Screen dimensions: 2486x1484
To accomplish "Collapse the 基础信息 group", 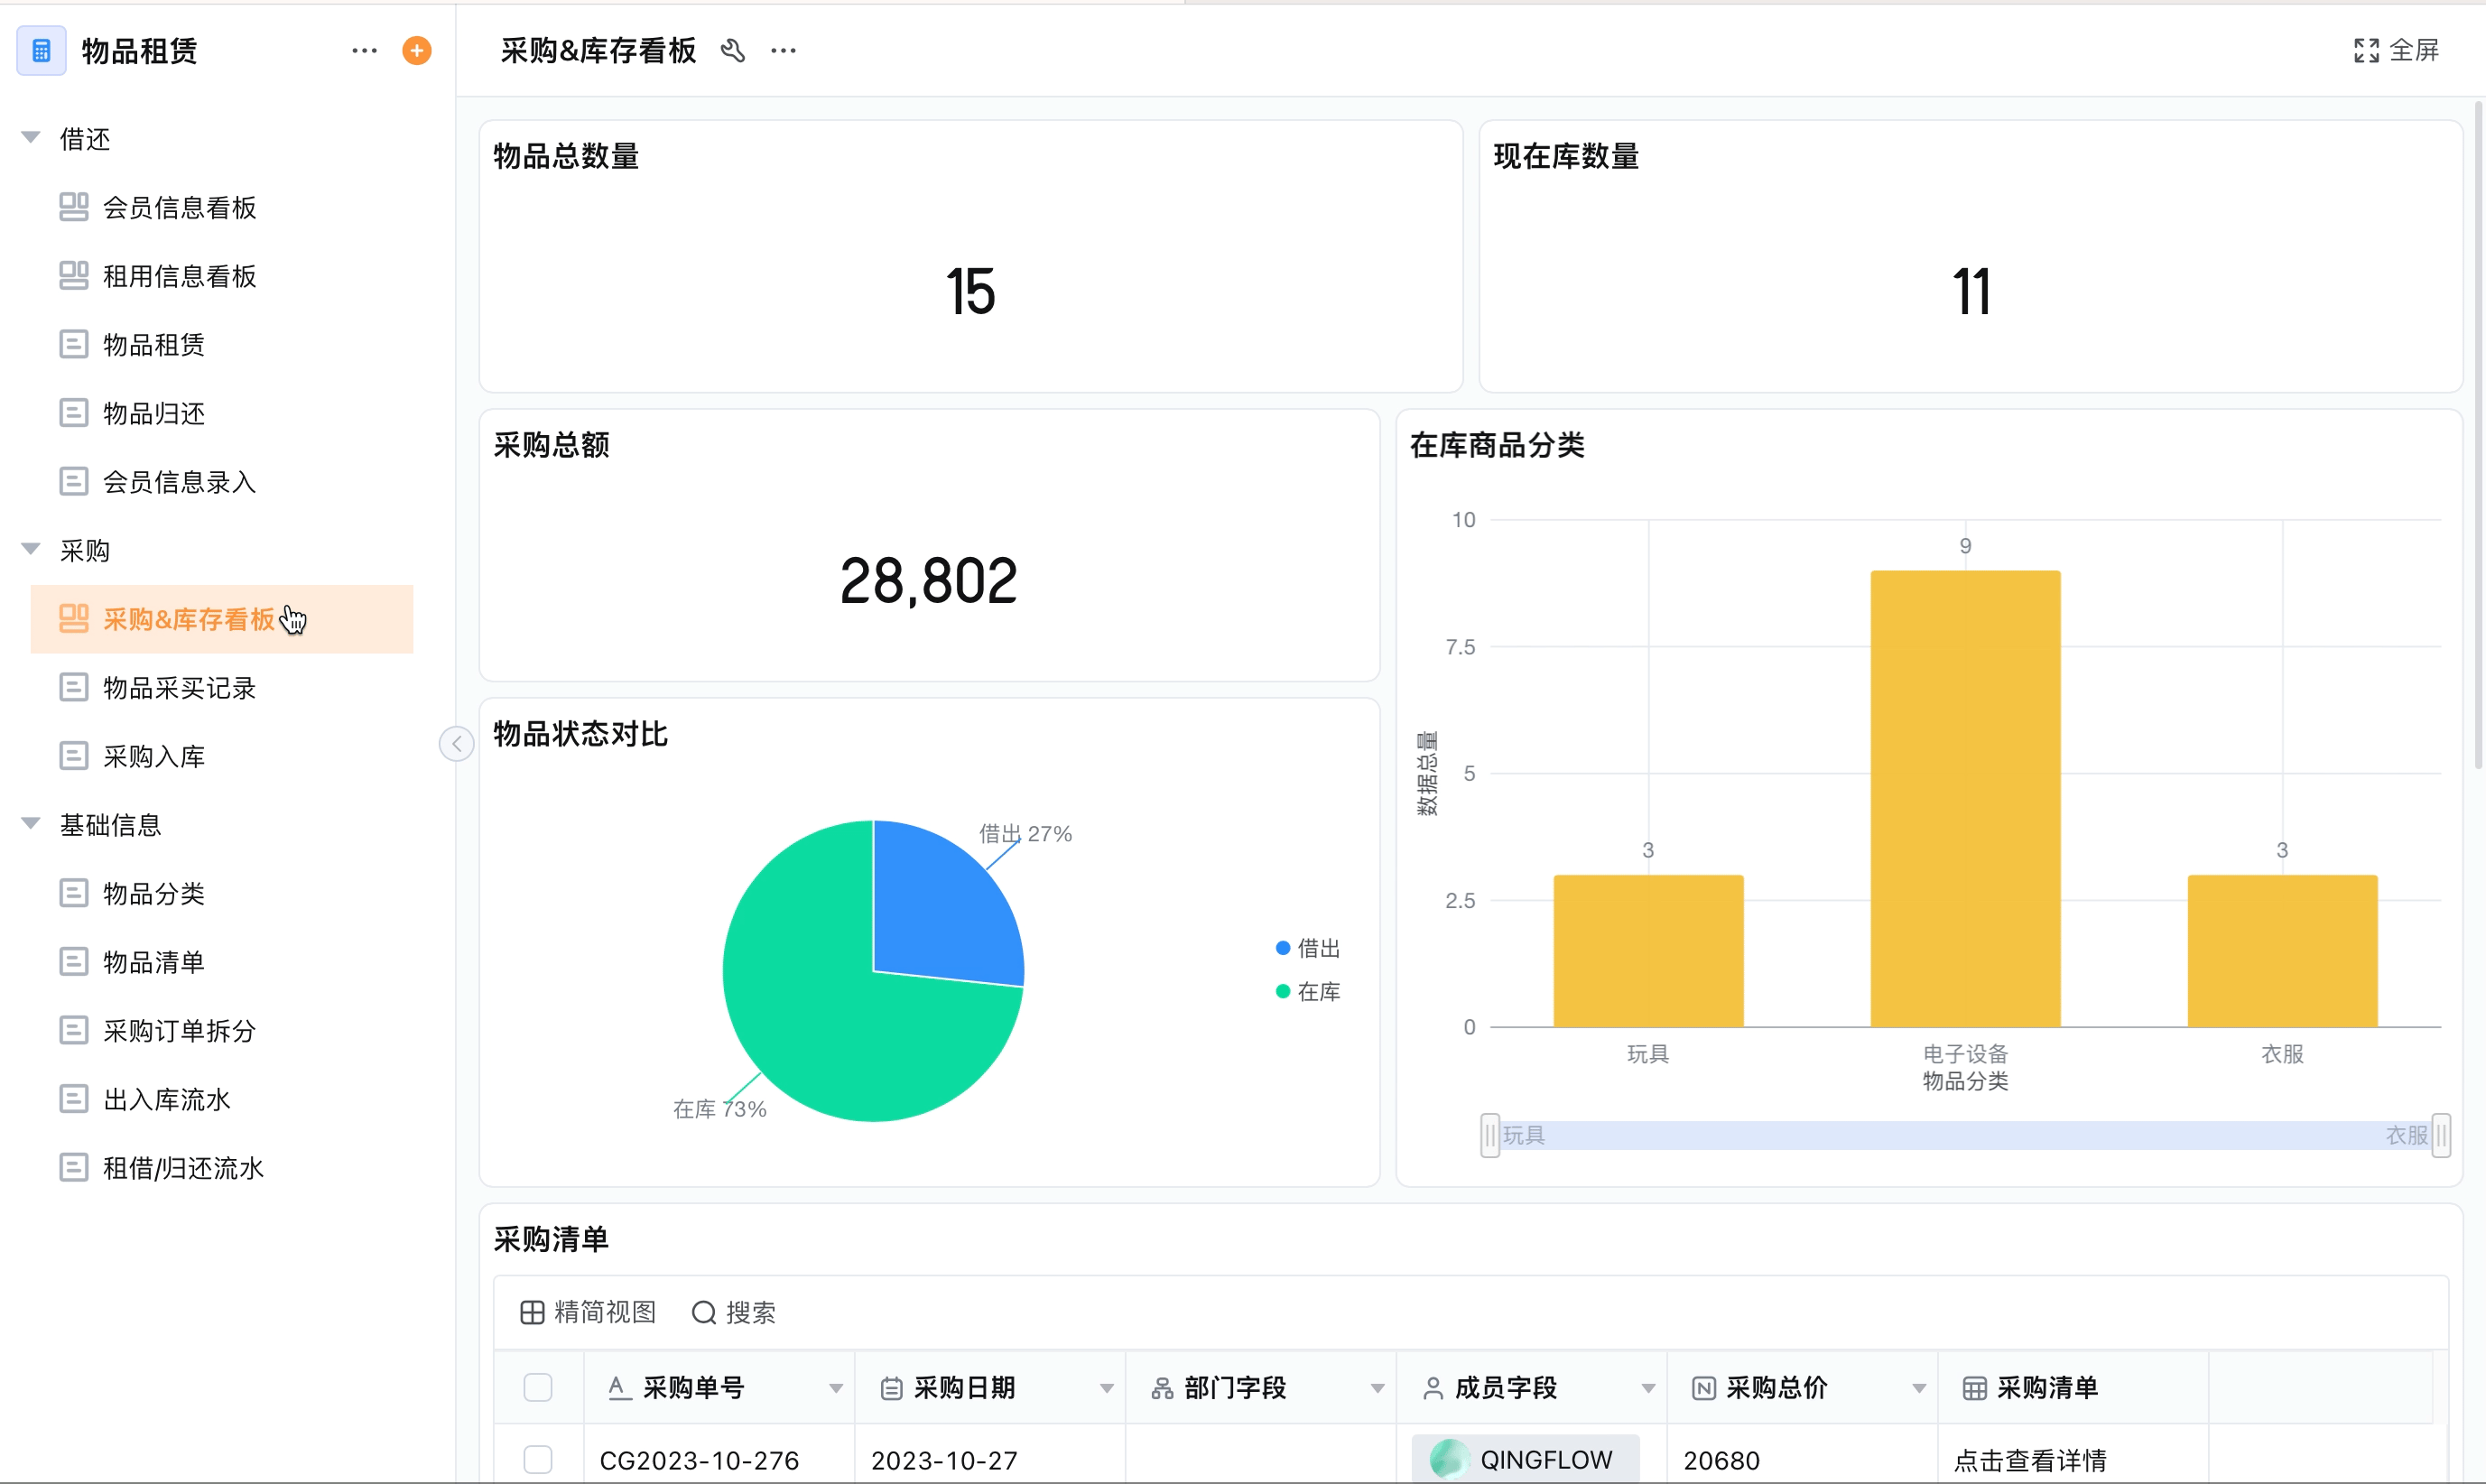I will pyautogui.click(x=31, y=824).
